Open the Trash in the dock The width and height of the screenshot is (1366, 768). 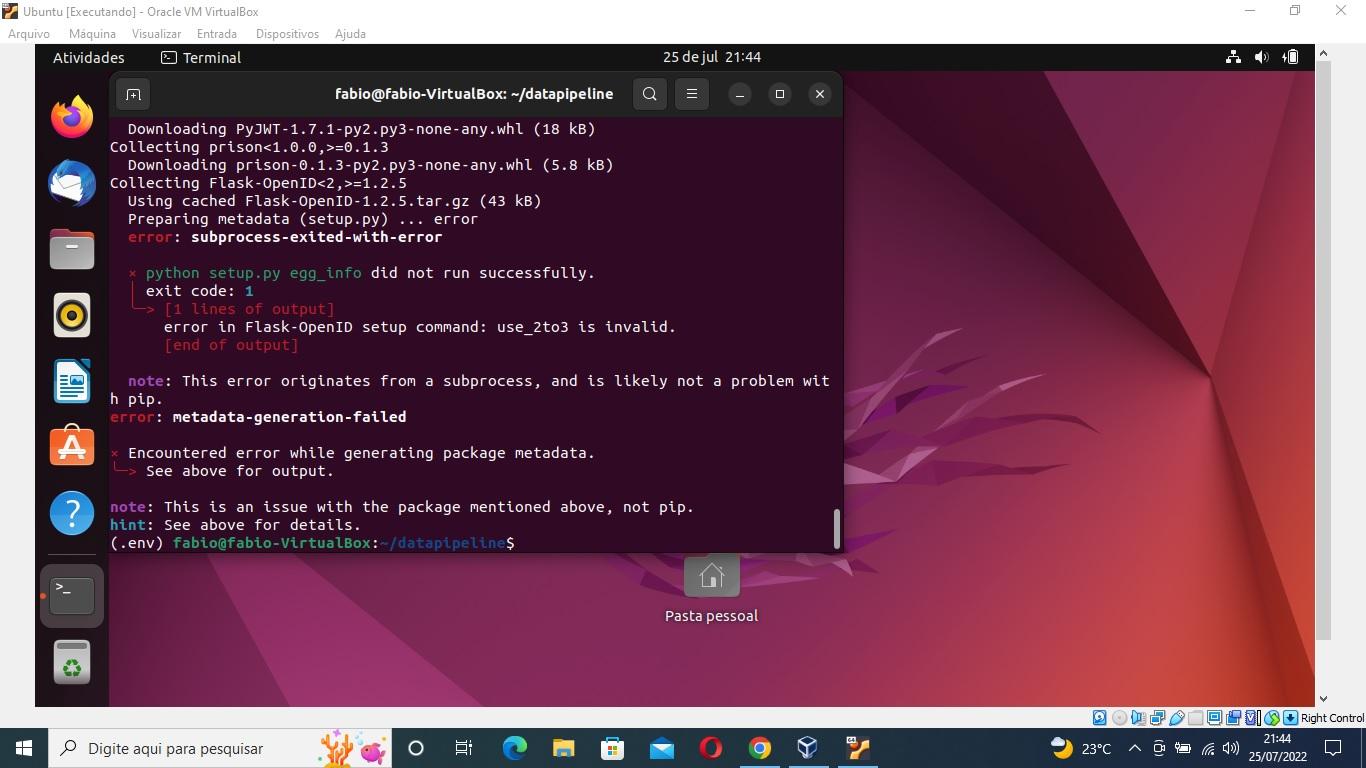click(72, 661)
